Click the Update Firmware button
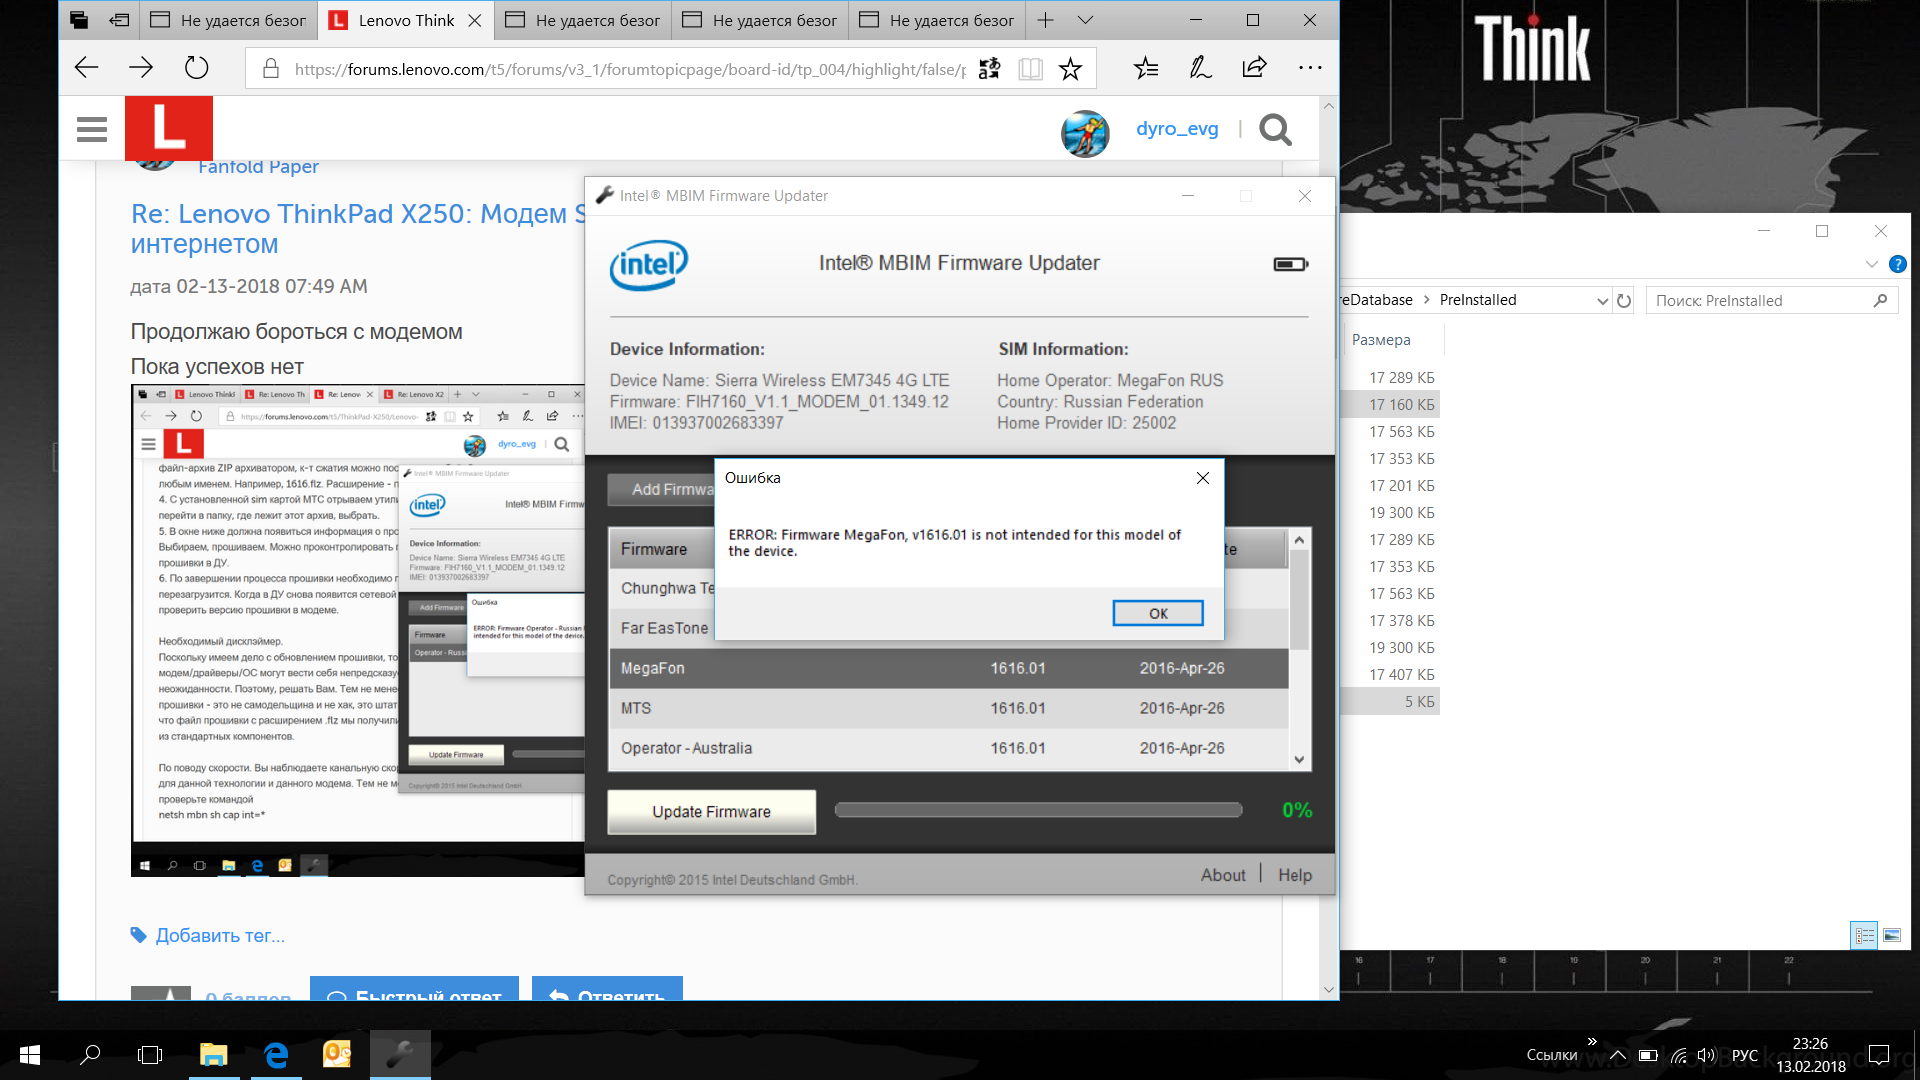This screenshot has width=1920, height=1080. pyautogui.click(x=711, y=811)
